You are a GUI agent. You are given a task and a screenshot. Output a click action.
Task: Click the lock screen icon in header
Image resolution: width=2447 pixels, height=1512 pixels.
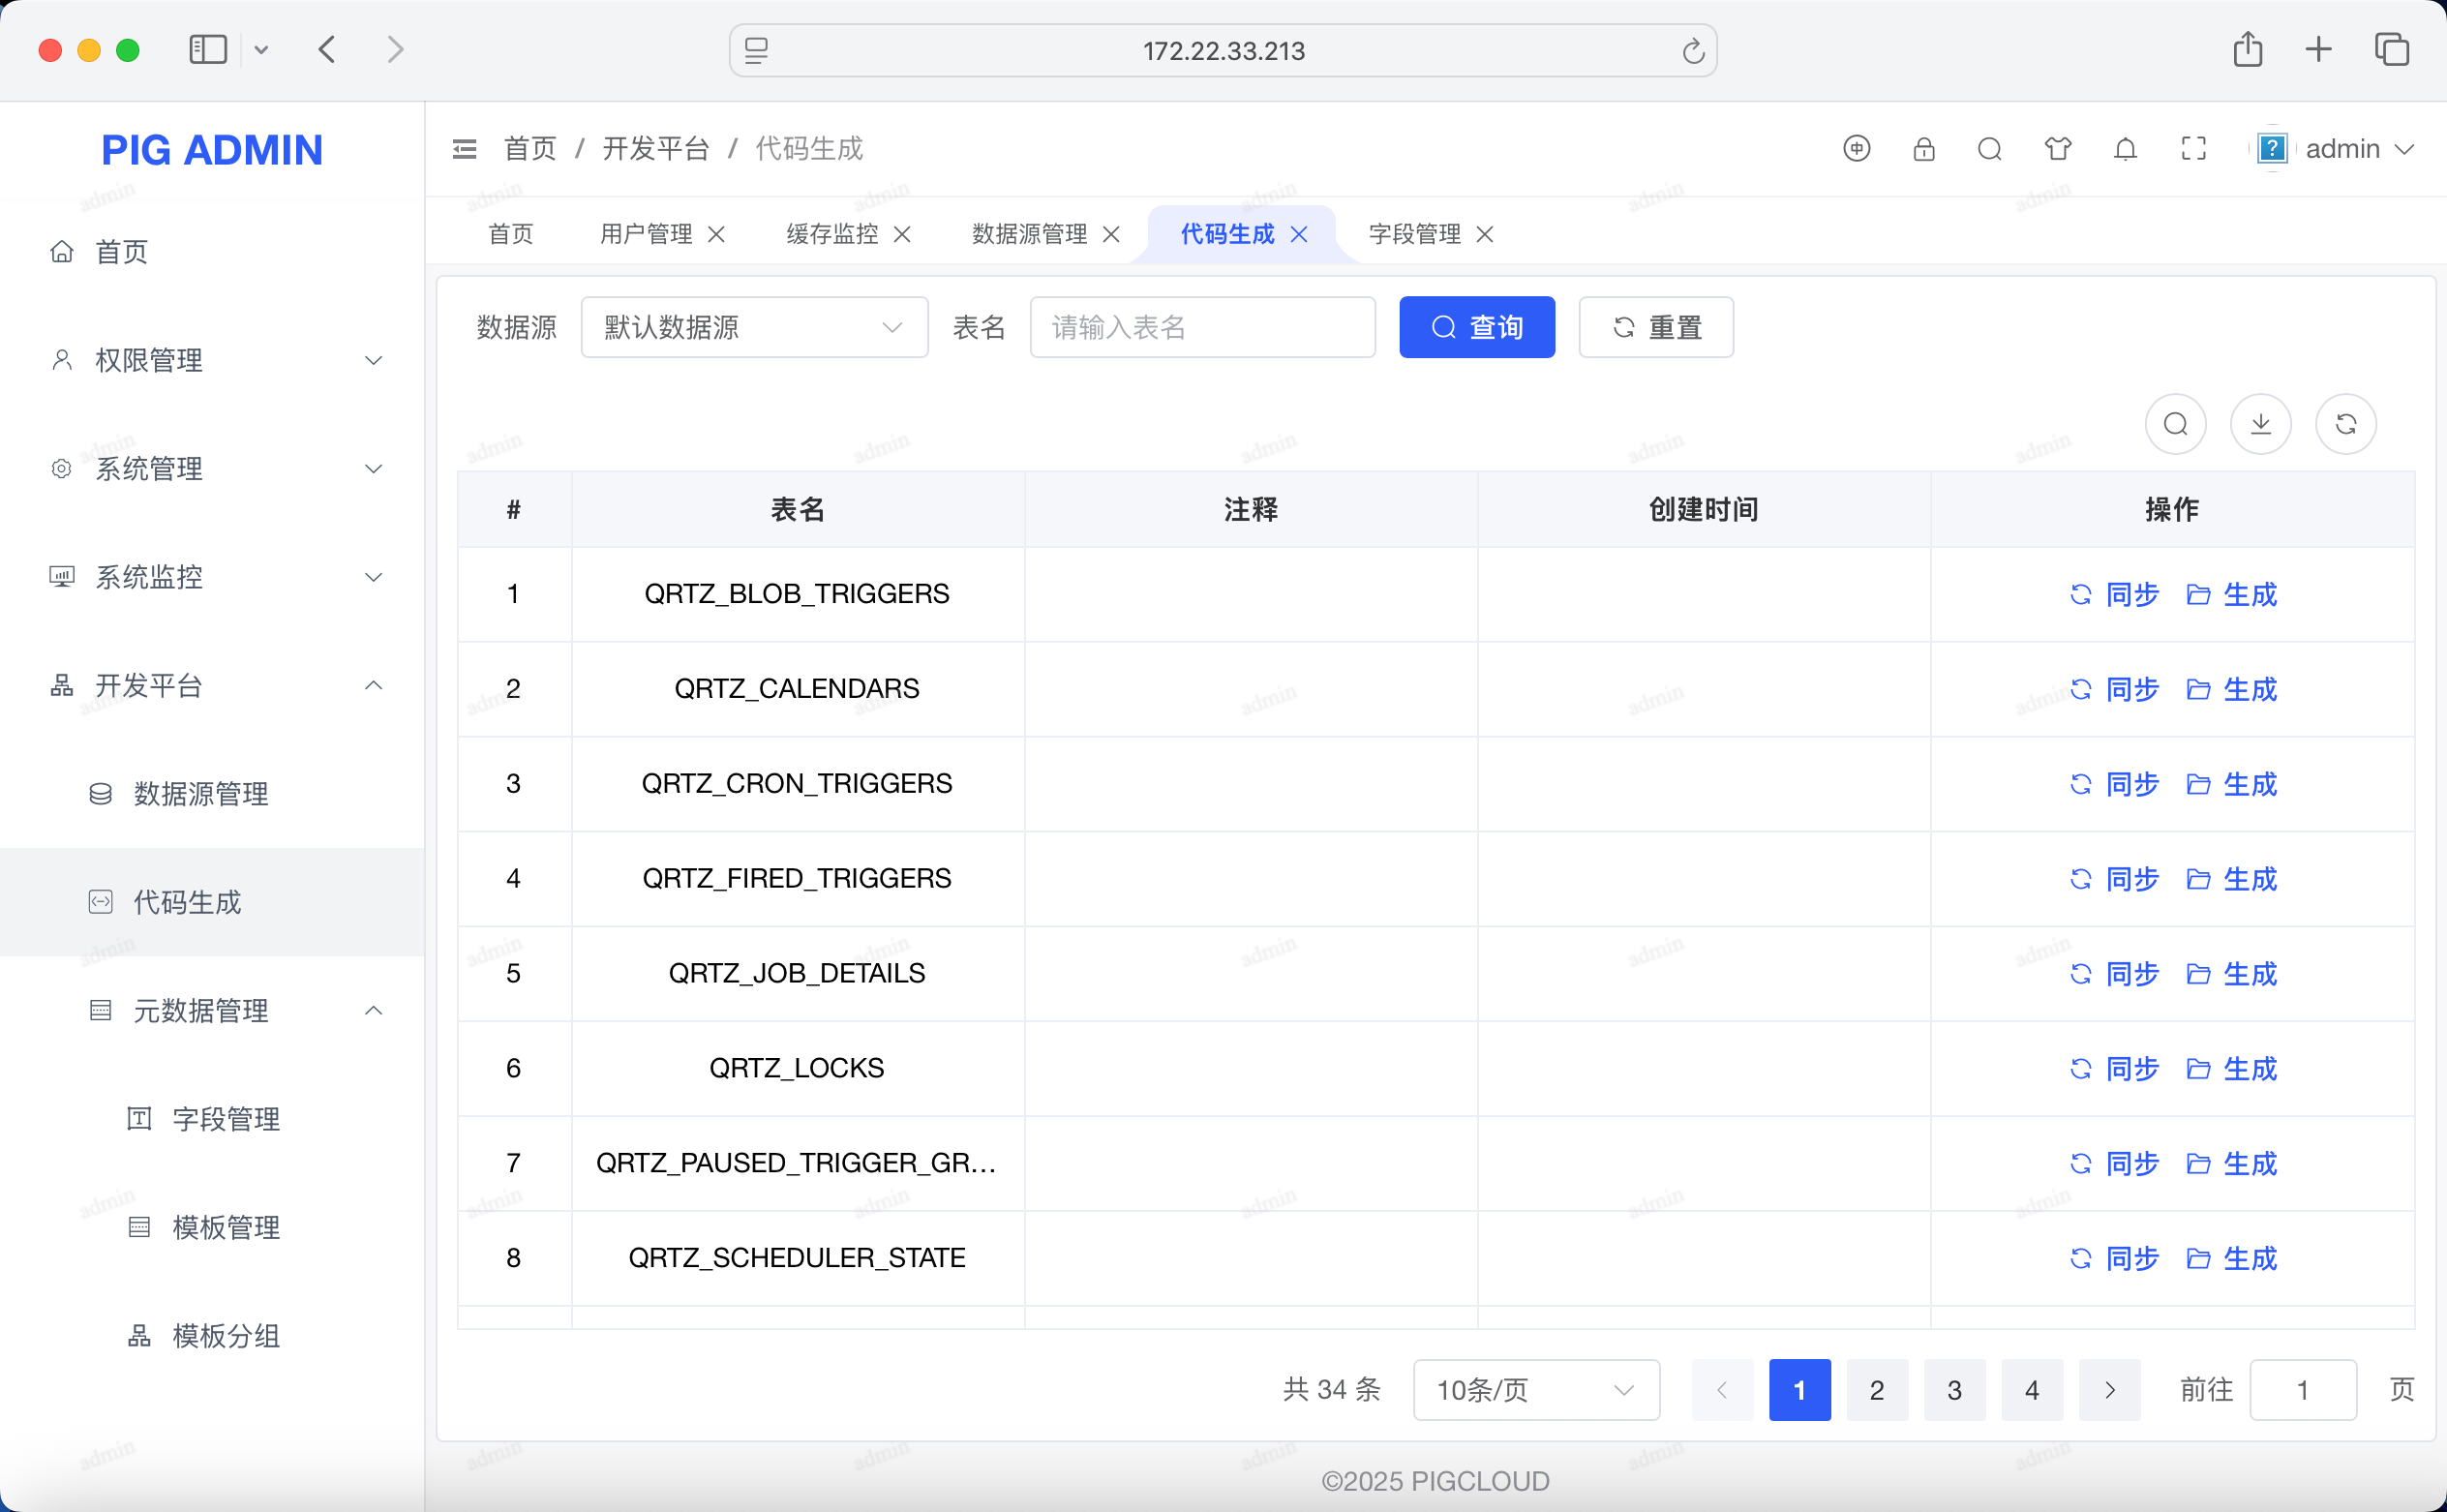coord(1923,149)
